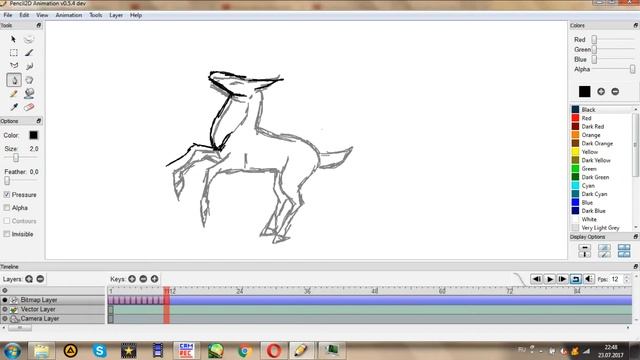Select the Polyline tool
The width and height of the screenshot is (640, 360).
[13, 66]
